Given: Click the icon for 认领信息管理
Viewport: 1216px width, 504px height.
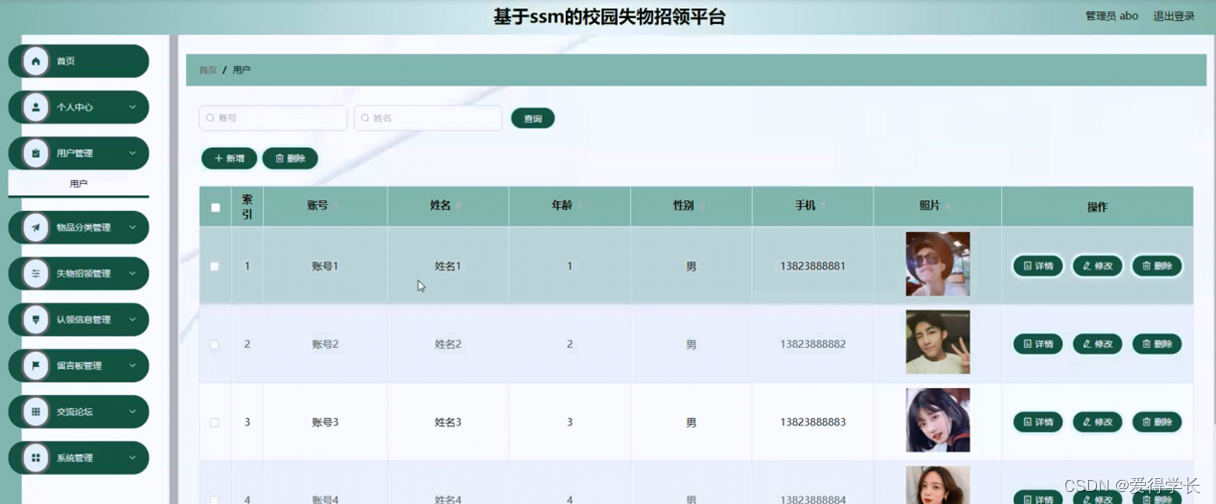Looking at the screenshot, I should pos(36,319).
